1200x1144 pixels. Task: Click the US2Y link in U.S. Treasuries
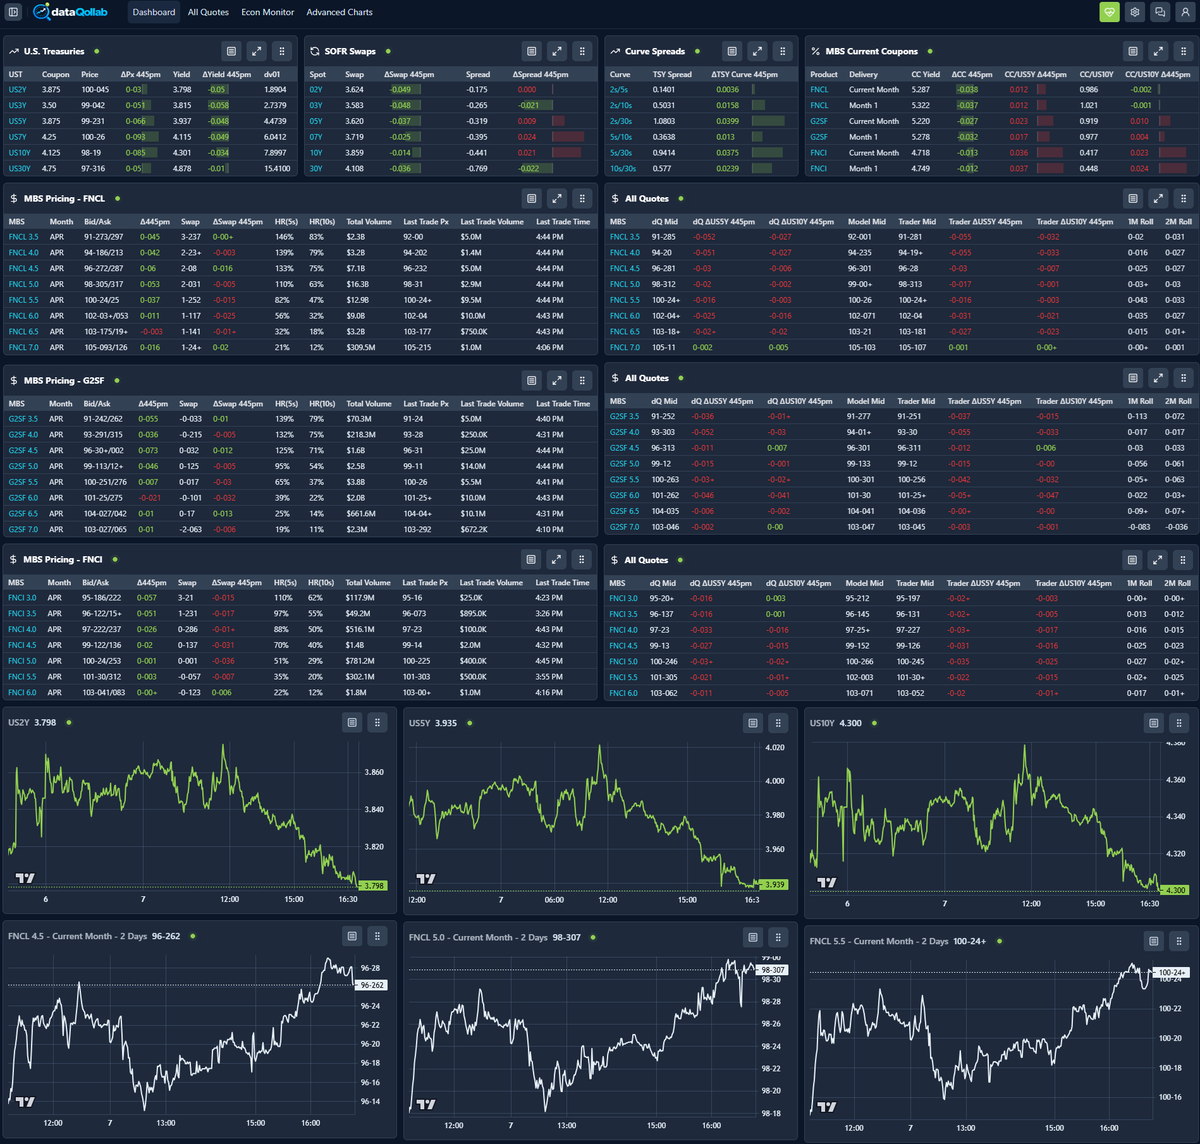pyautogui.click(x=17, y=89)
